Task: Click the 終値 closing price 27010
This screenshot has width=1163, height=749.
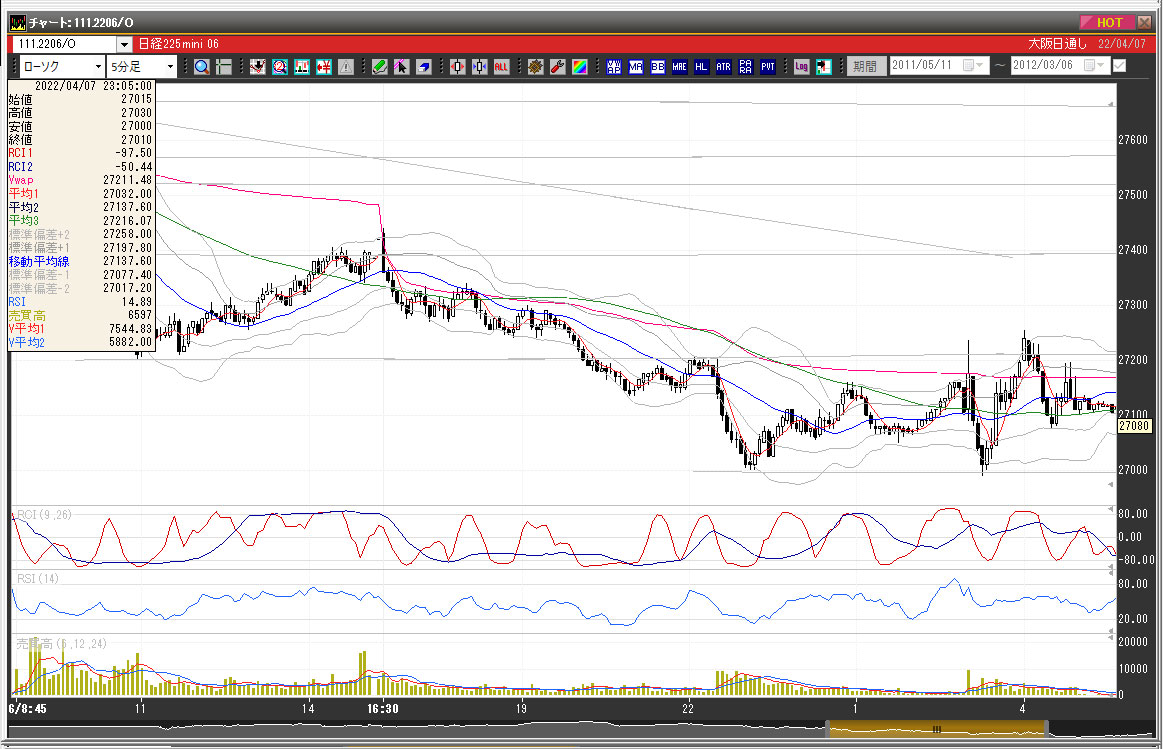Action: [x=136, y=139]
